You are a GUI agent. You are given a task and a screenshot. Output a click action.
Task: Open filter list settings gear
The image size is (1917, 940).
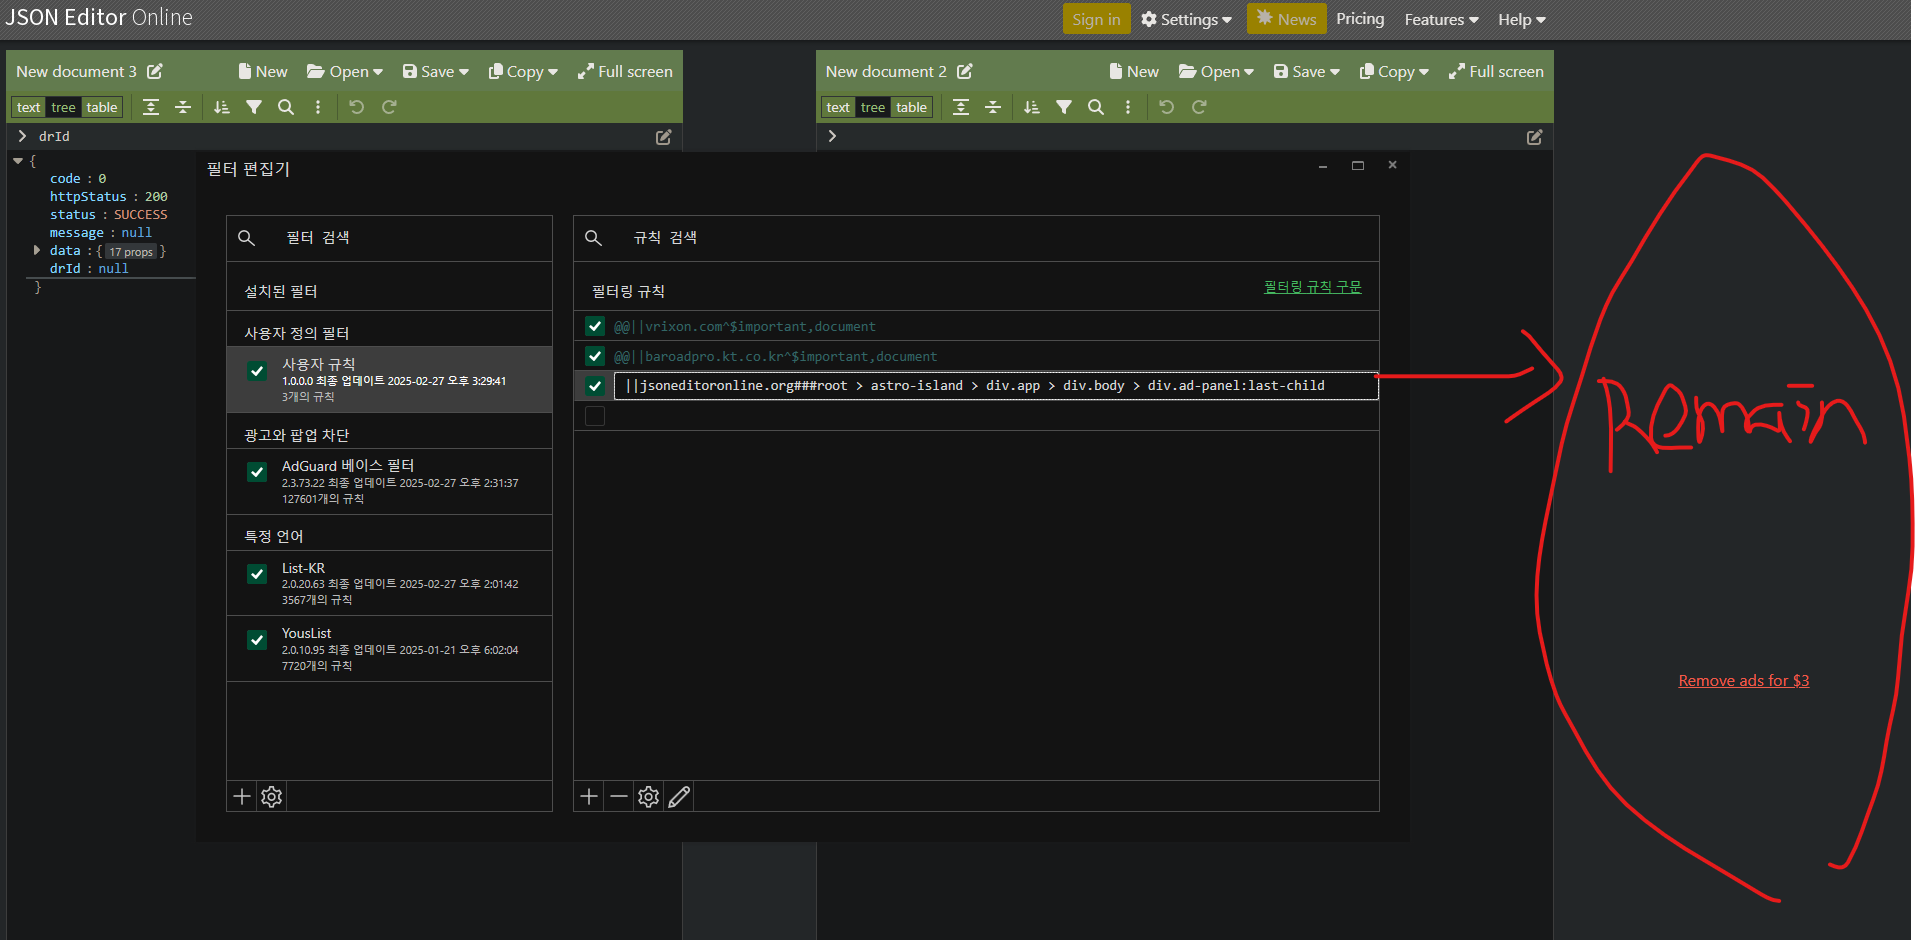tap(272, 796)
